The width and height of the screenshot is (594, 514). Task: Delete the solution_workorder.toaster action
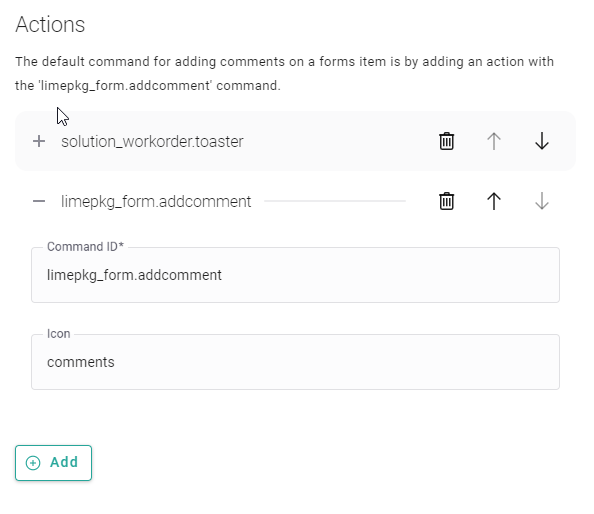coord(446,141)
